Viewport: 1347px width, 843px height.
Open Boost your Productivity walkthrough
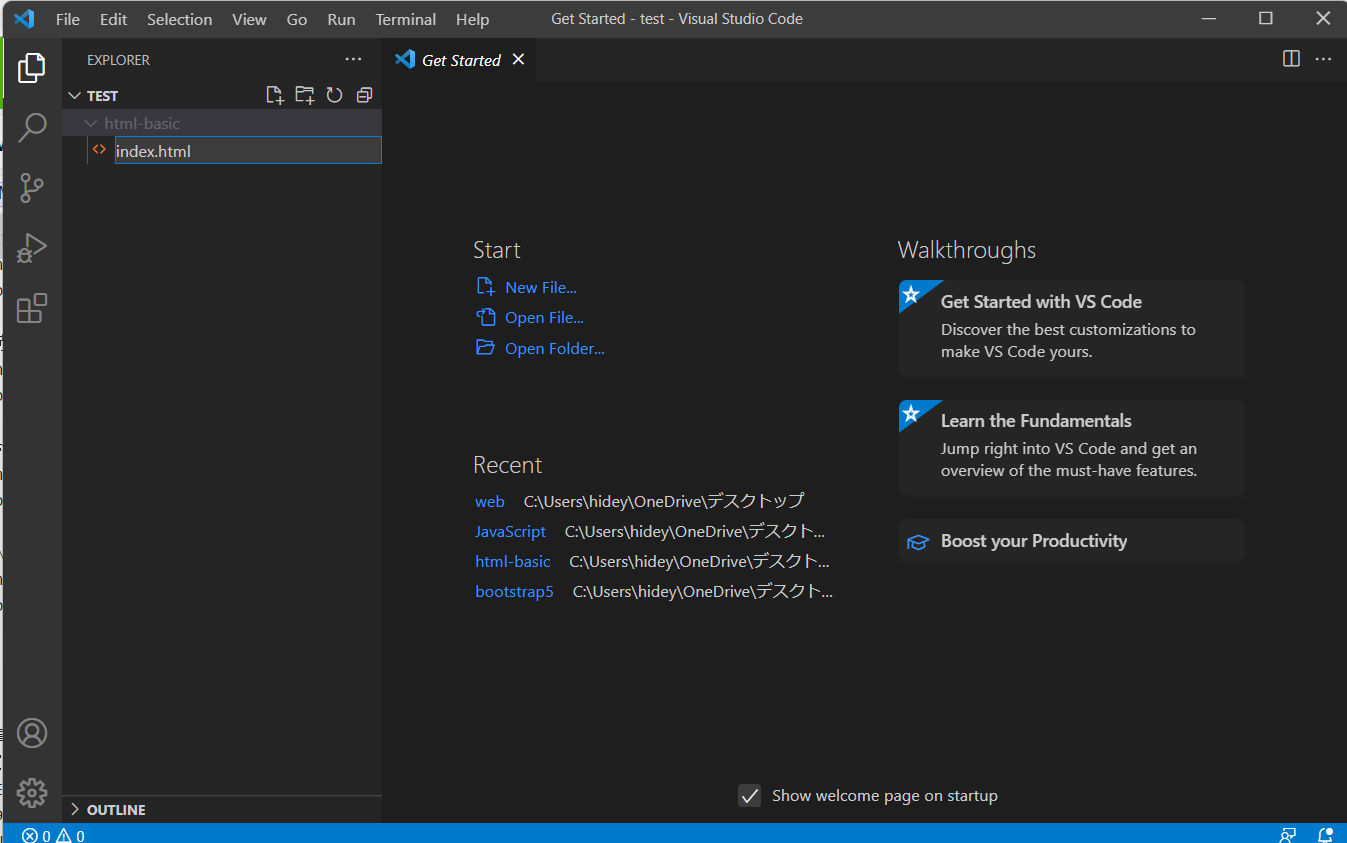1071,541
